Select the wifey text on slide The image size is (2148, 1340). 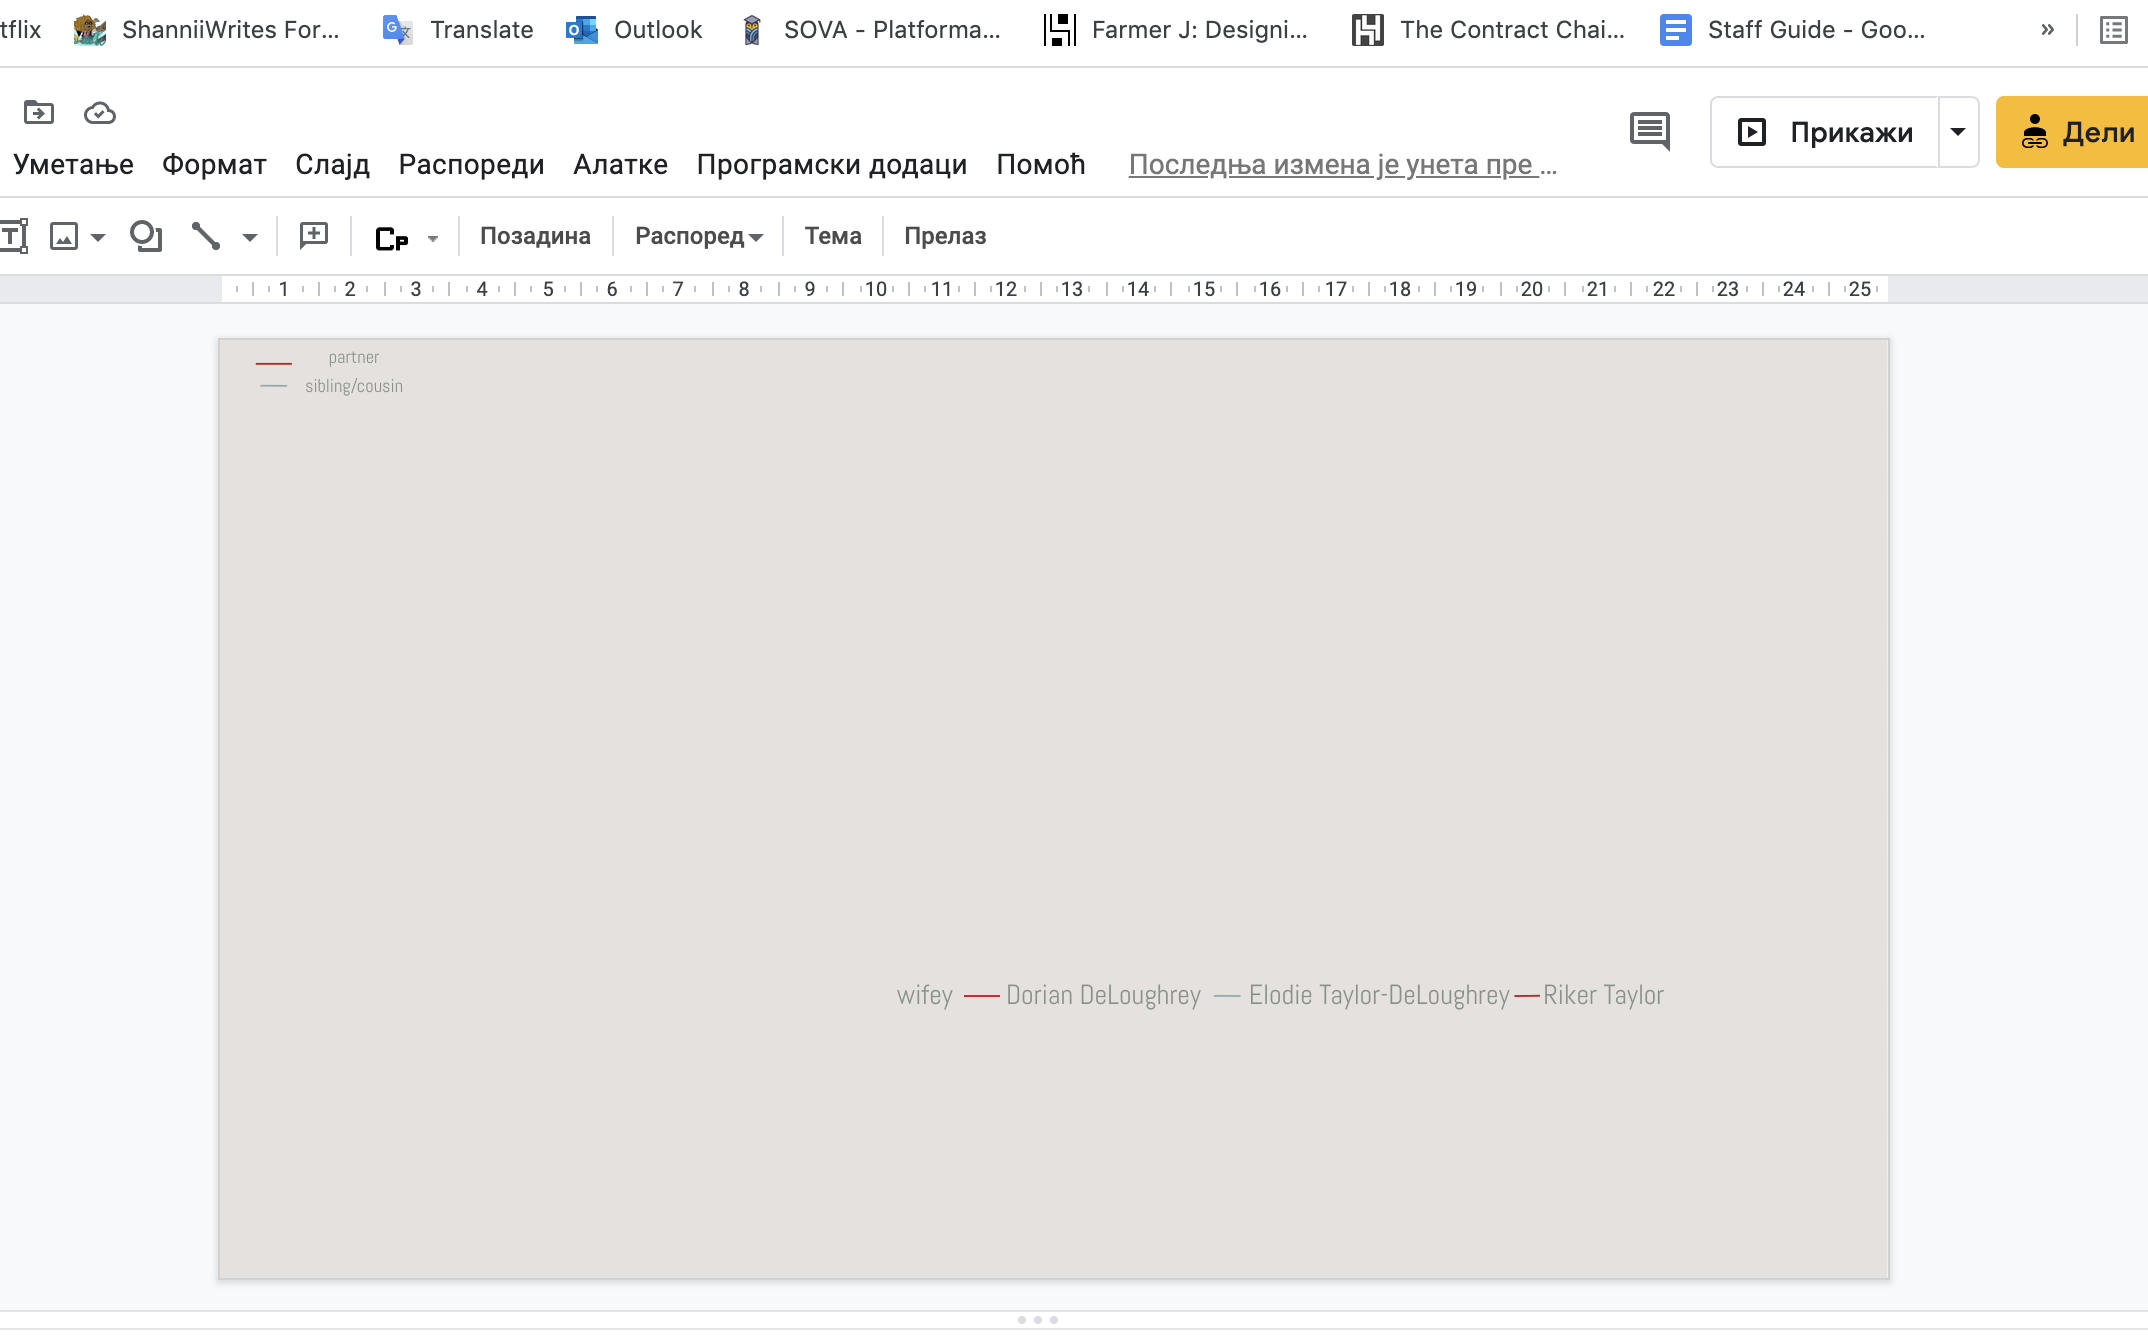[925, 995]
